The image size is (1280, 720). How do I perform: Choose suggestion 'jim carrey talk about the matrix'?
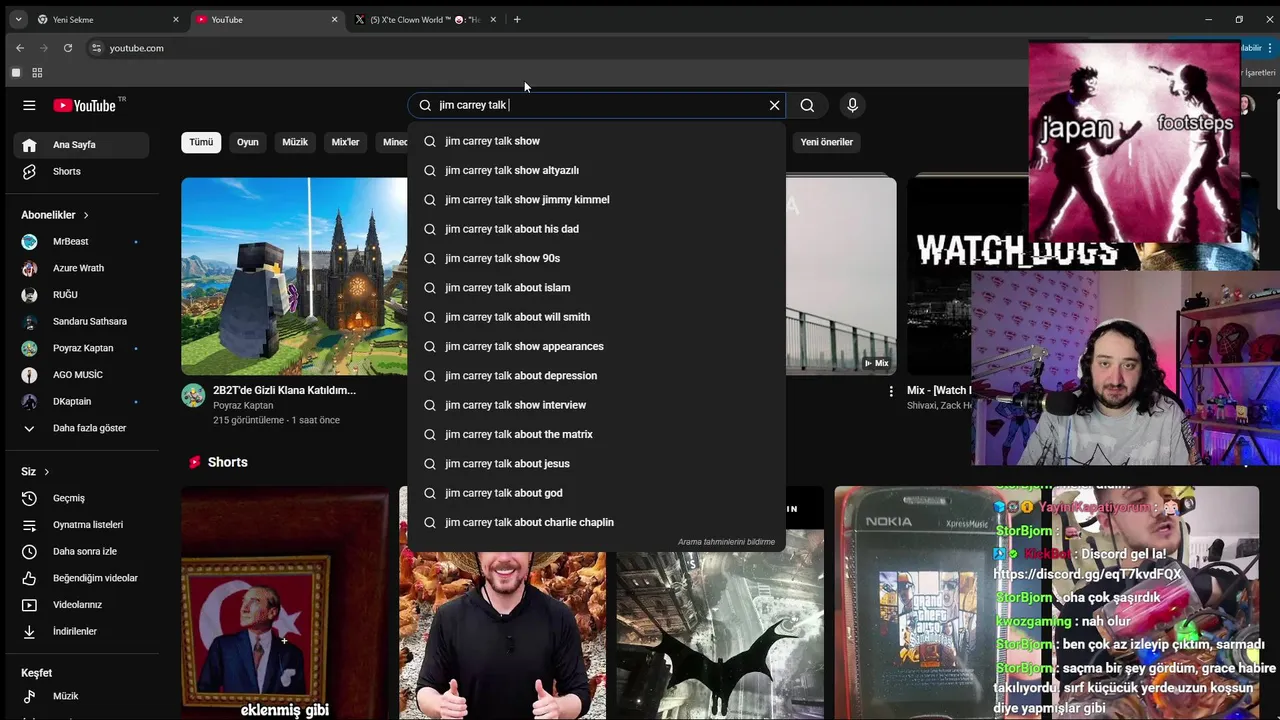click(596, 434)
